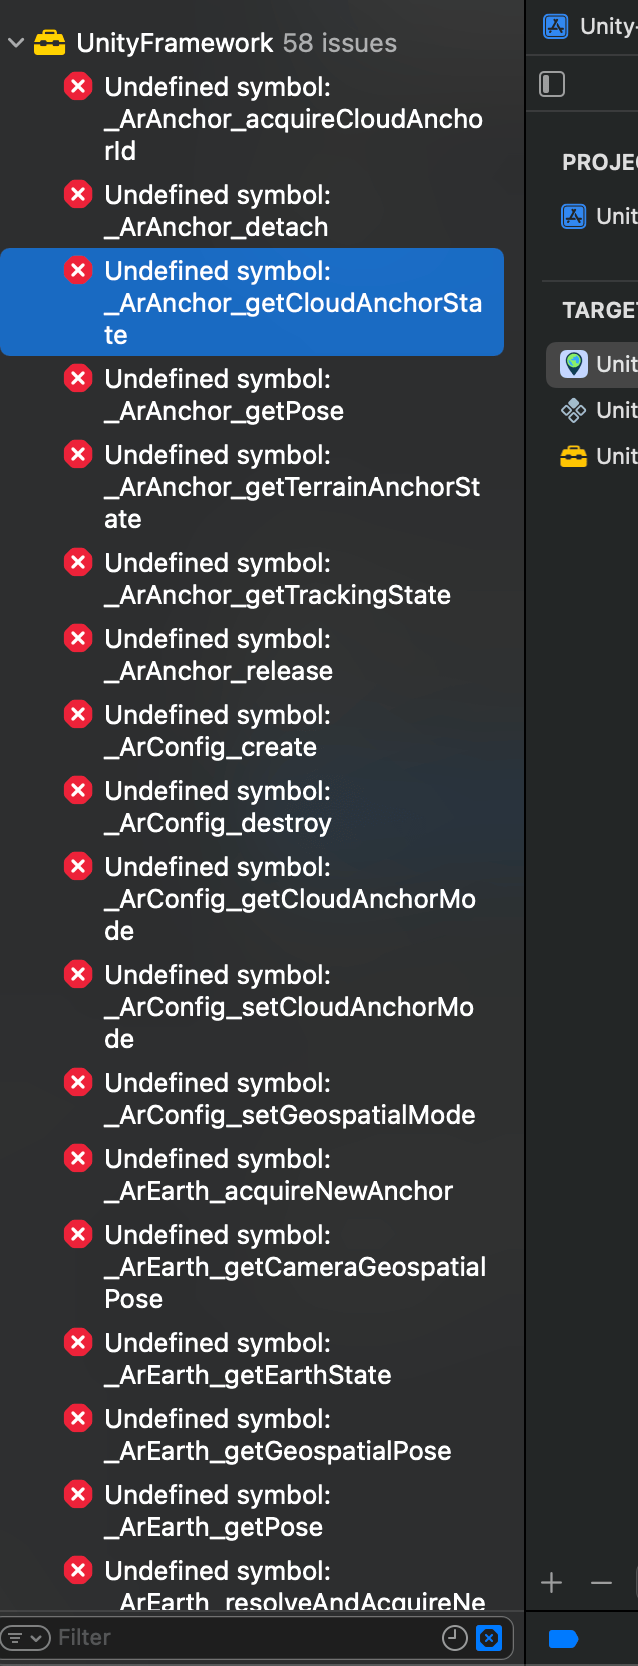
Task: Click the error badge on _ArAnchor_detach issue
Action: (78, 194)
